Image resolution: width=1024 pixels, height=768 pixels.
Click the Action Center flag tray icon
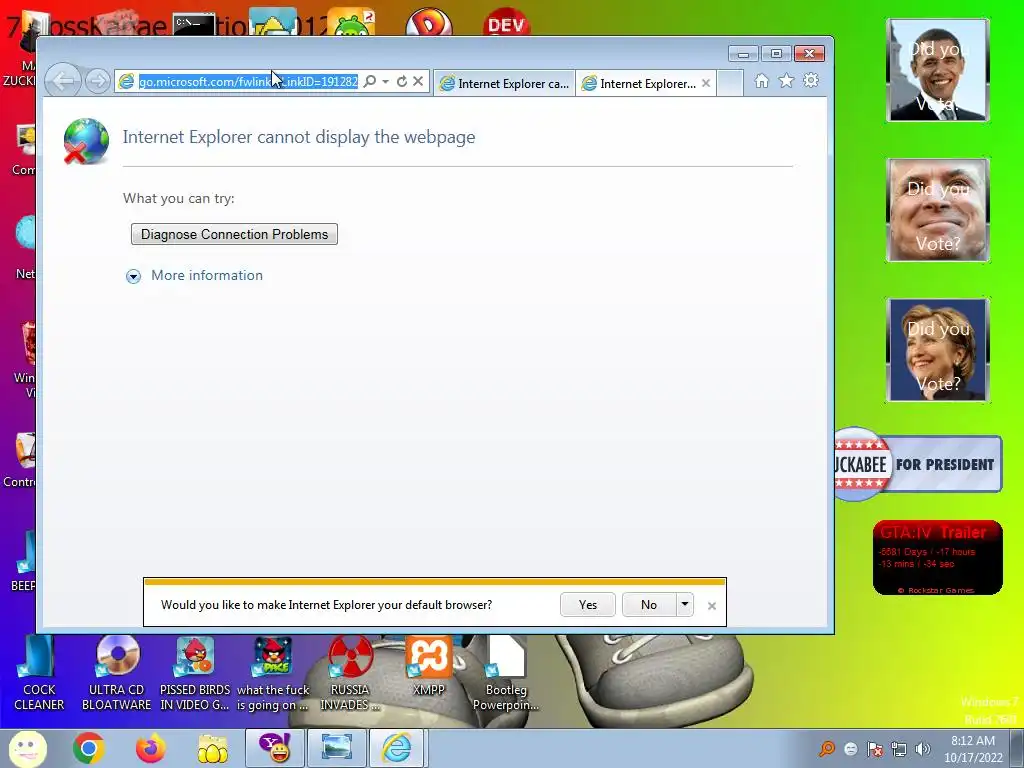pyautogui.click(x=875, y=749)
